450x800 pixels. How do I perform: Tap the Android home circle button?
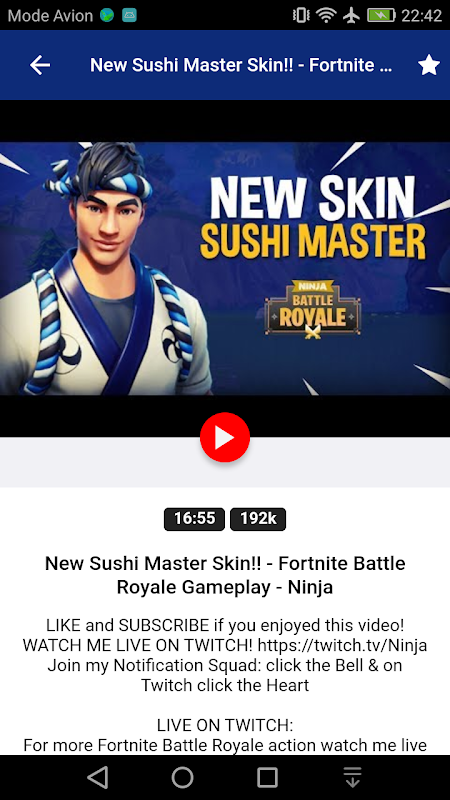182,778
